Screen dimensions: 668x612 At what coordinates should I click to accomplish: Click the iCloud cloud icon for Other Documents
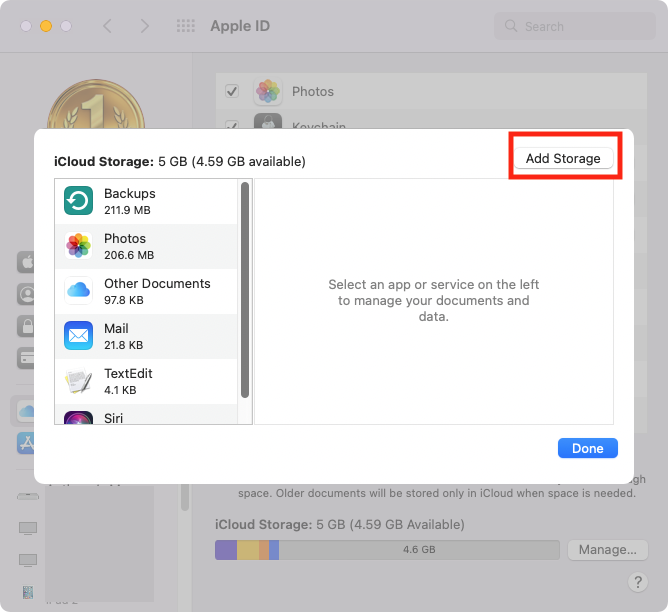pyautogui.click(x=78, y=290)
